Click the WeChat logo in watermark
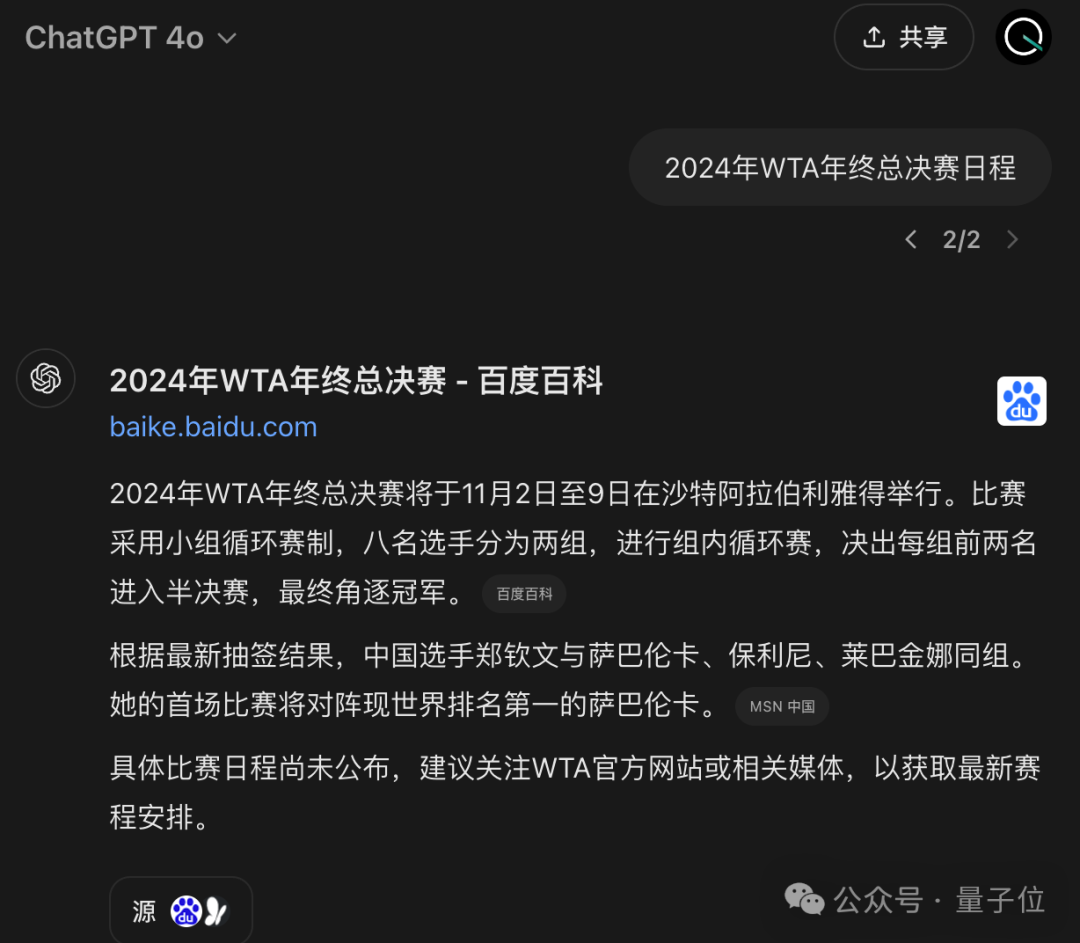 [x=804, y=899]
